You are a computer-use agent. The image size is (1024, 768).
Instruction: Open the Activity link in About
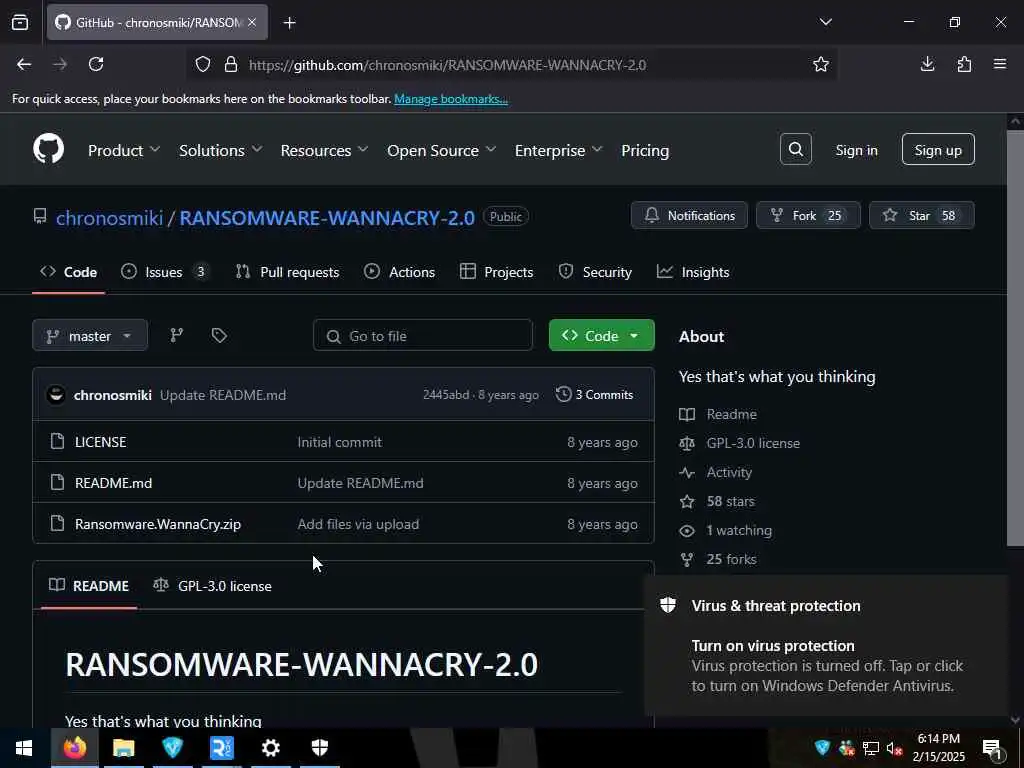(x=729, y=472)
